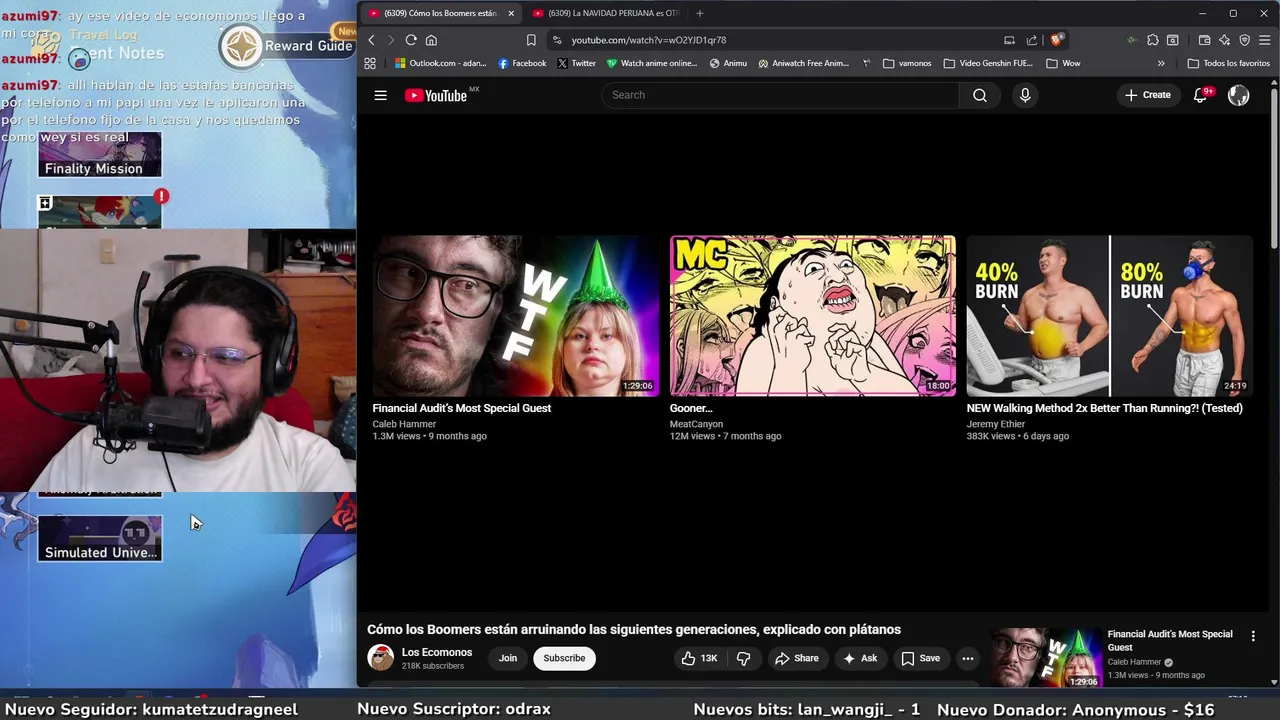
Task: Open the Jeremy Ethier channel link
Action: [995, 424]
